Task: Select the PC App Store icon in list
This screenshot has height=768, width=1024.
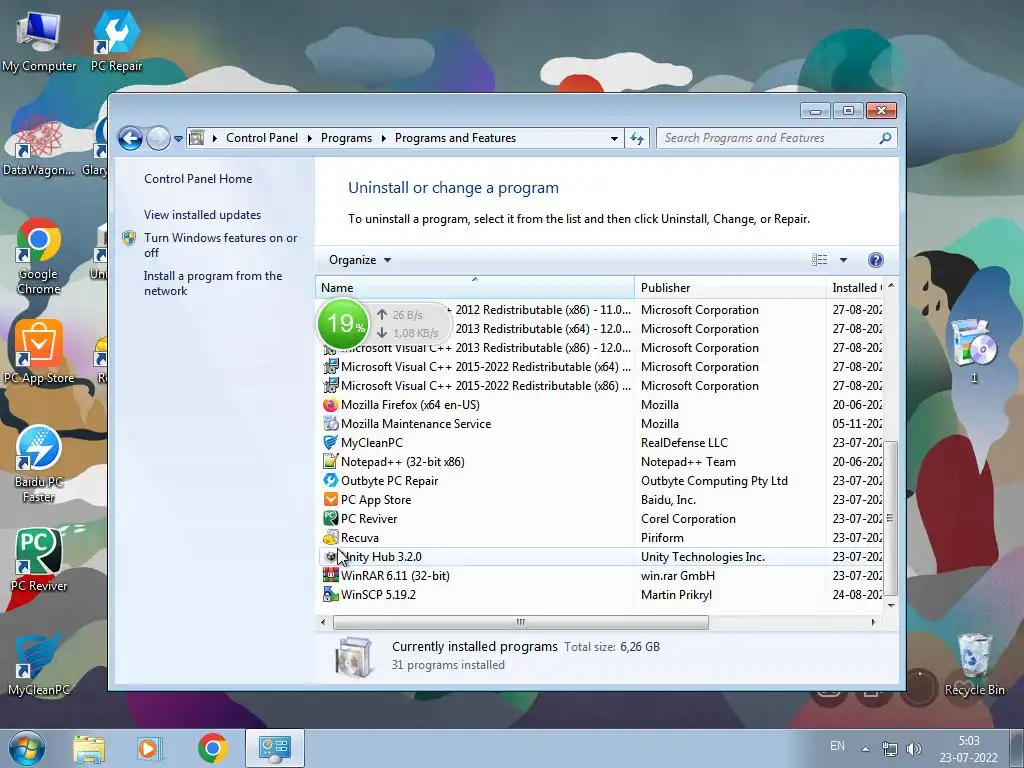Action: 331,499
